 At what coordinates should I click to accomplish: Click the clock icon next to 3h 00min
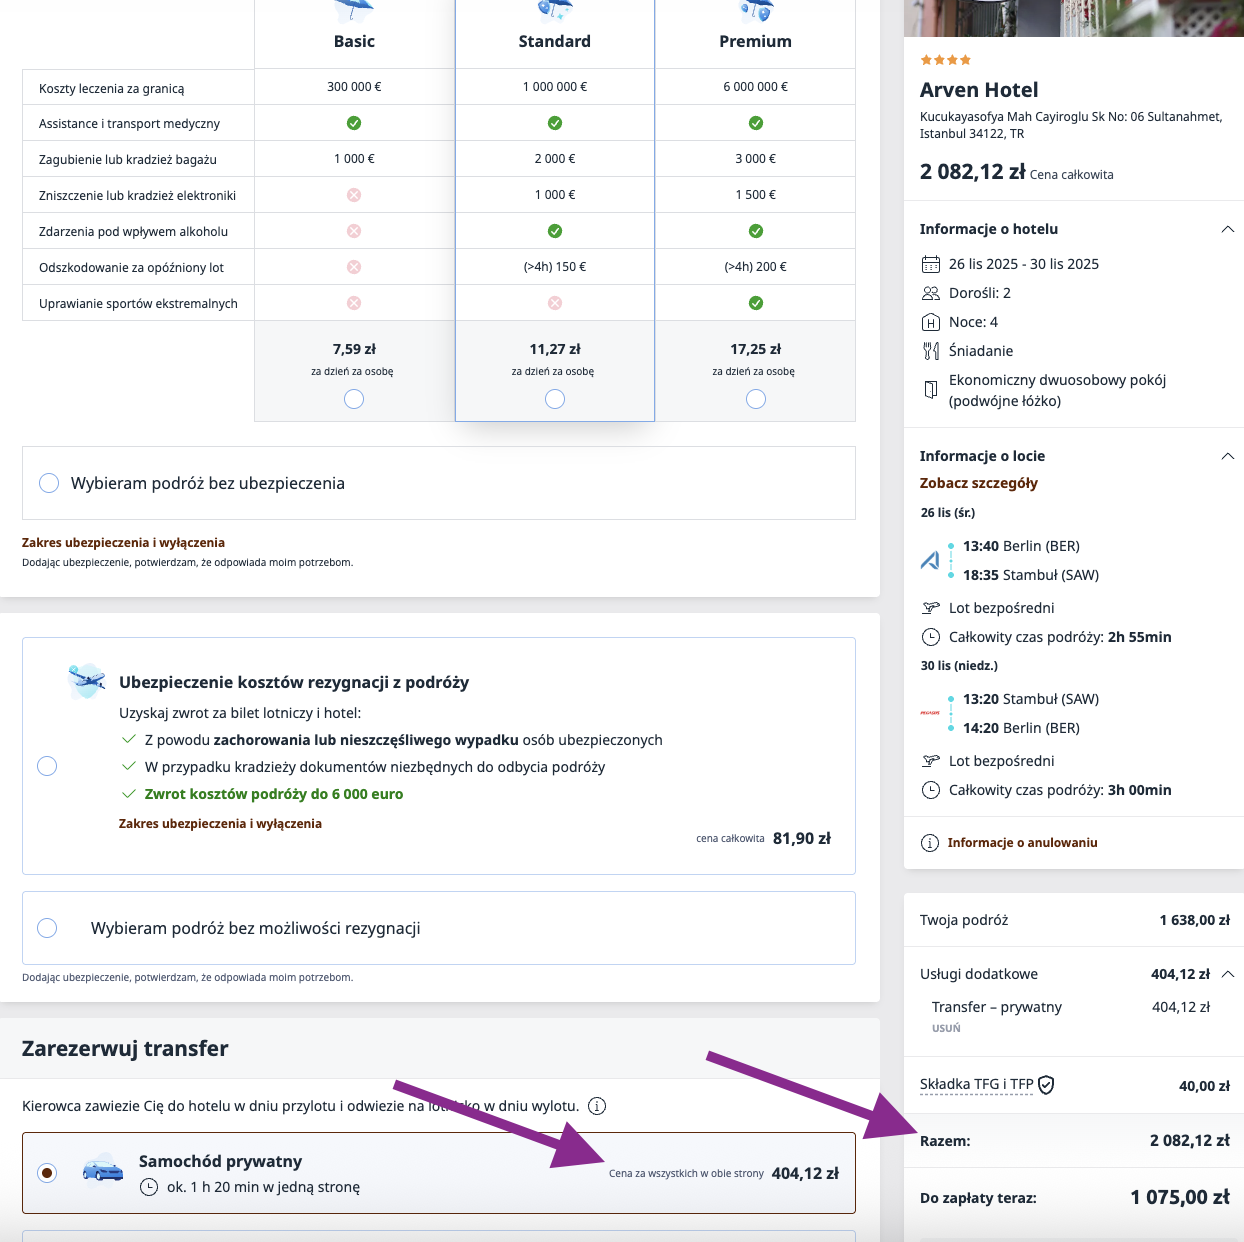point(930,790)
